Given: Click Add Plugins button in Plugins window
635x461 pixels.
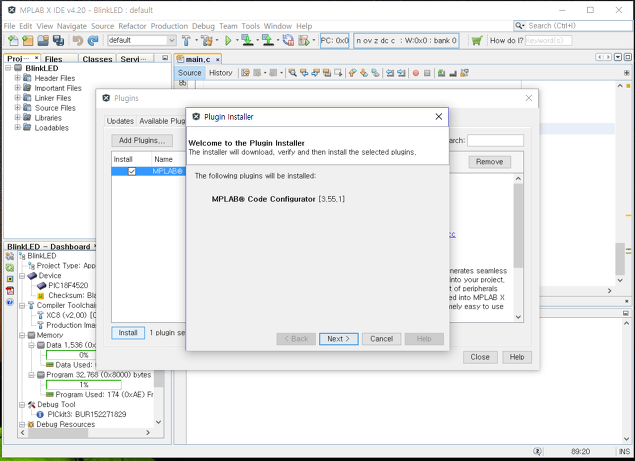Looking at the screenshot, I should pyautogui.click(x=142, y=140).
